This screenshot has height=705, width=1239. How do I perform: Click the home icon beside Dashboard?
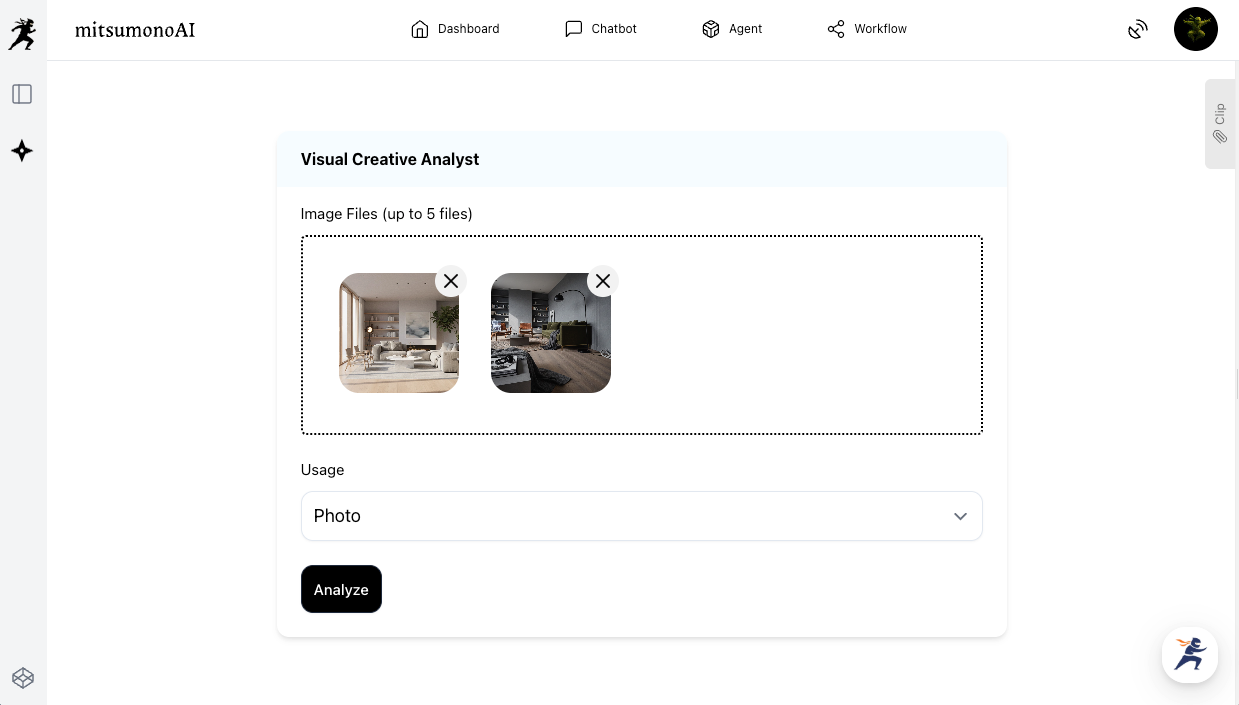pos(420,29)
